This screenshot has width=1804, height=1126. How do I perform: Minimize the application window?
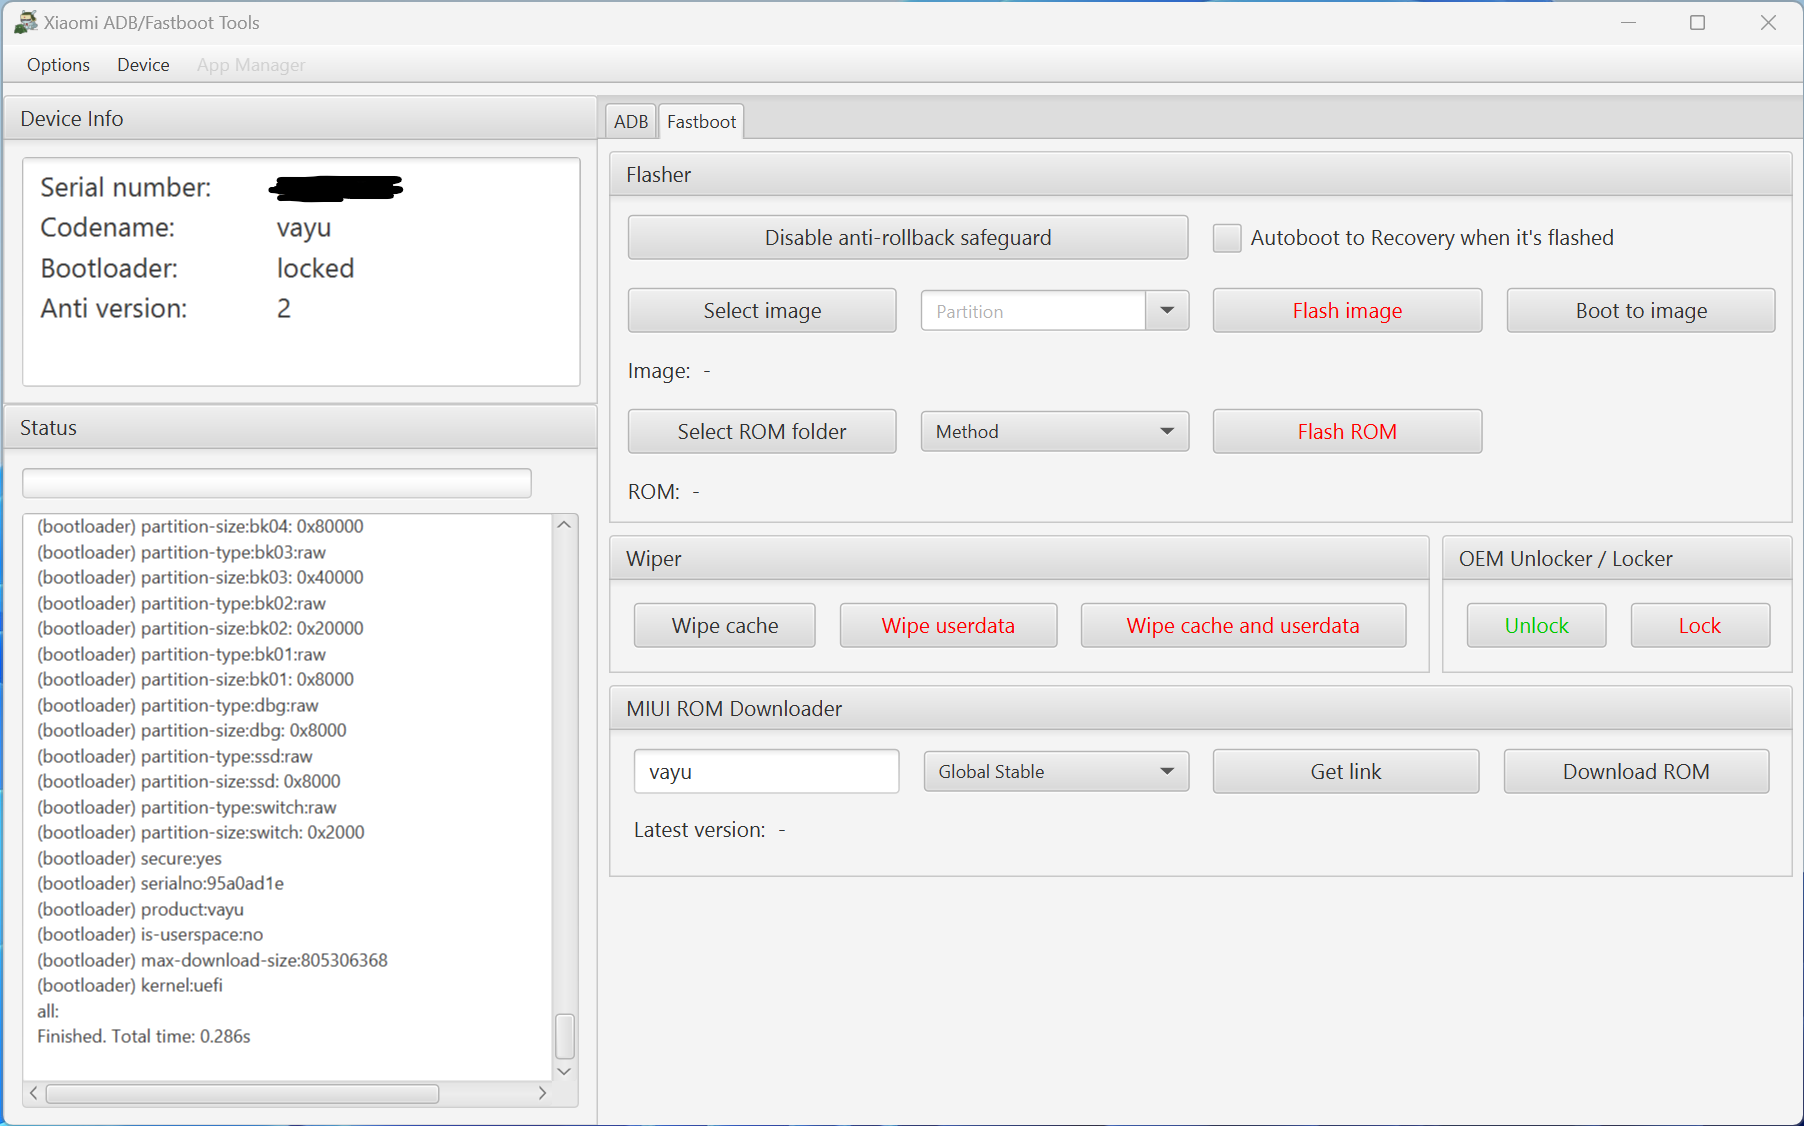[1628, 22]
